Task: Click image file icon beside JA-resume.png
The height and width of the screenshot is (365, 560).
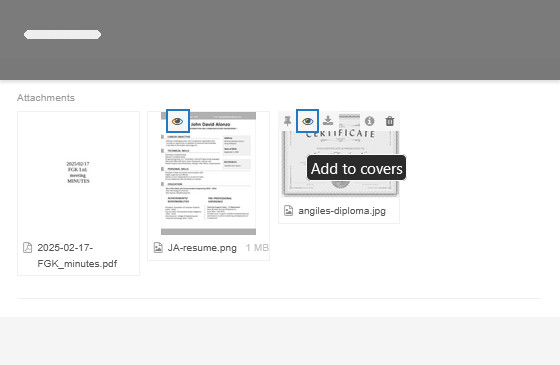Action: (x=158, y=248)
